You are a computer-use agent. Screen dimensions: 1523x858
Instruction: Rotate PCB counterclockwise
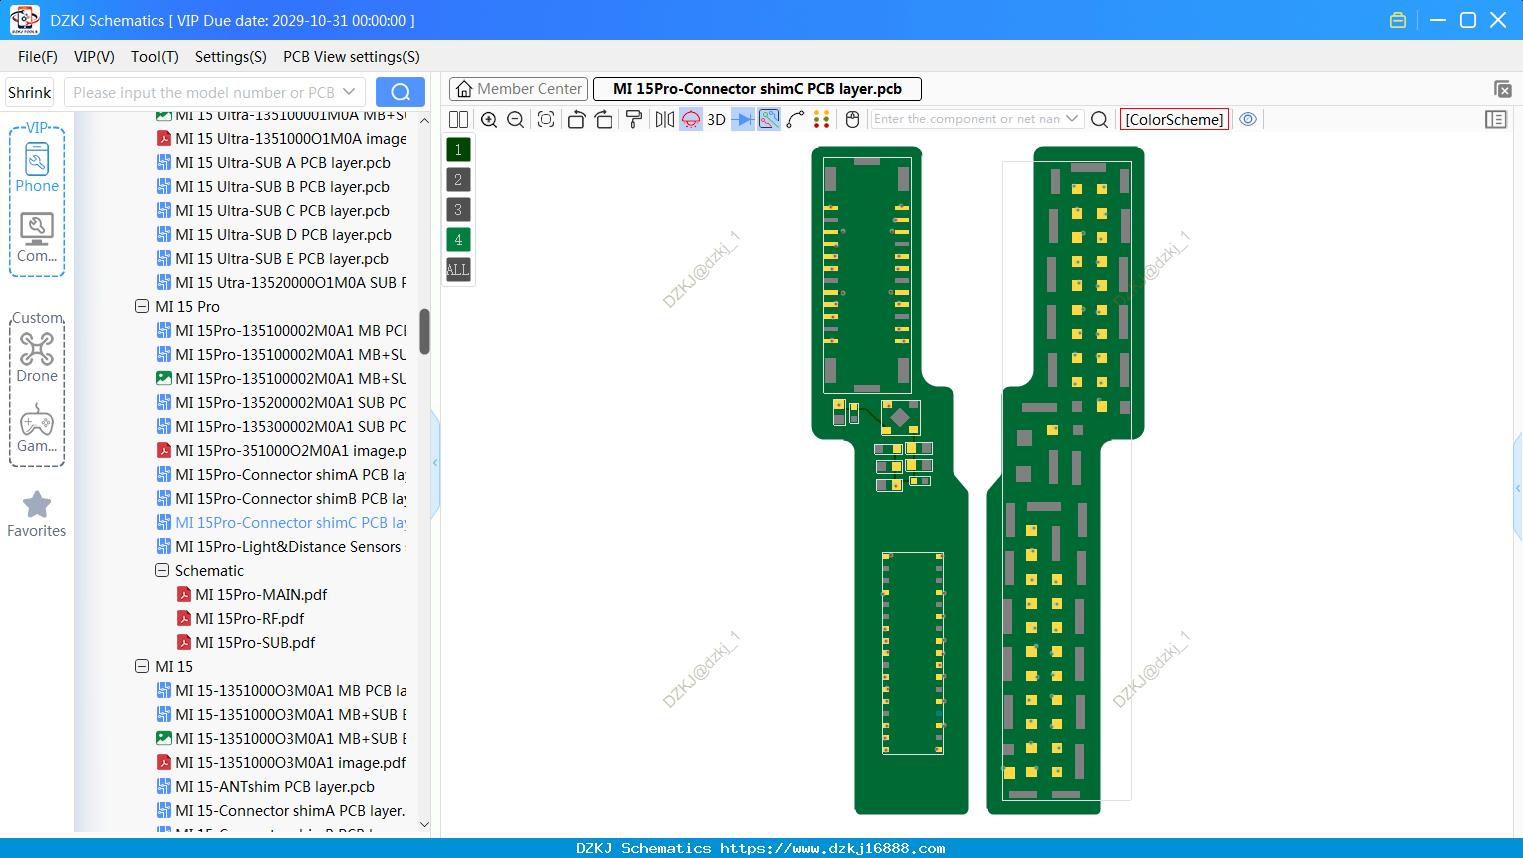click(576, 119)
